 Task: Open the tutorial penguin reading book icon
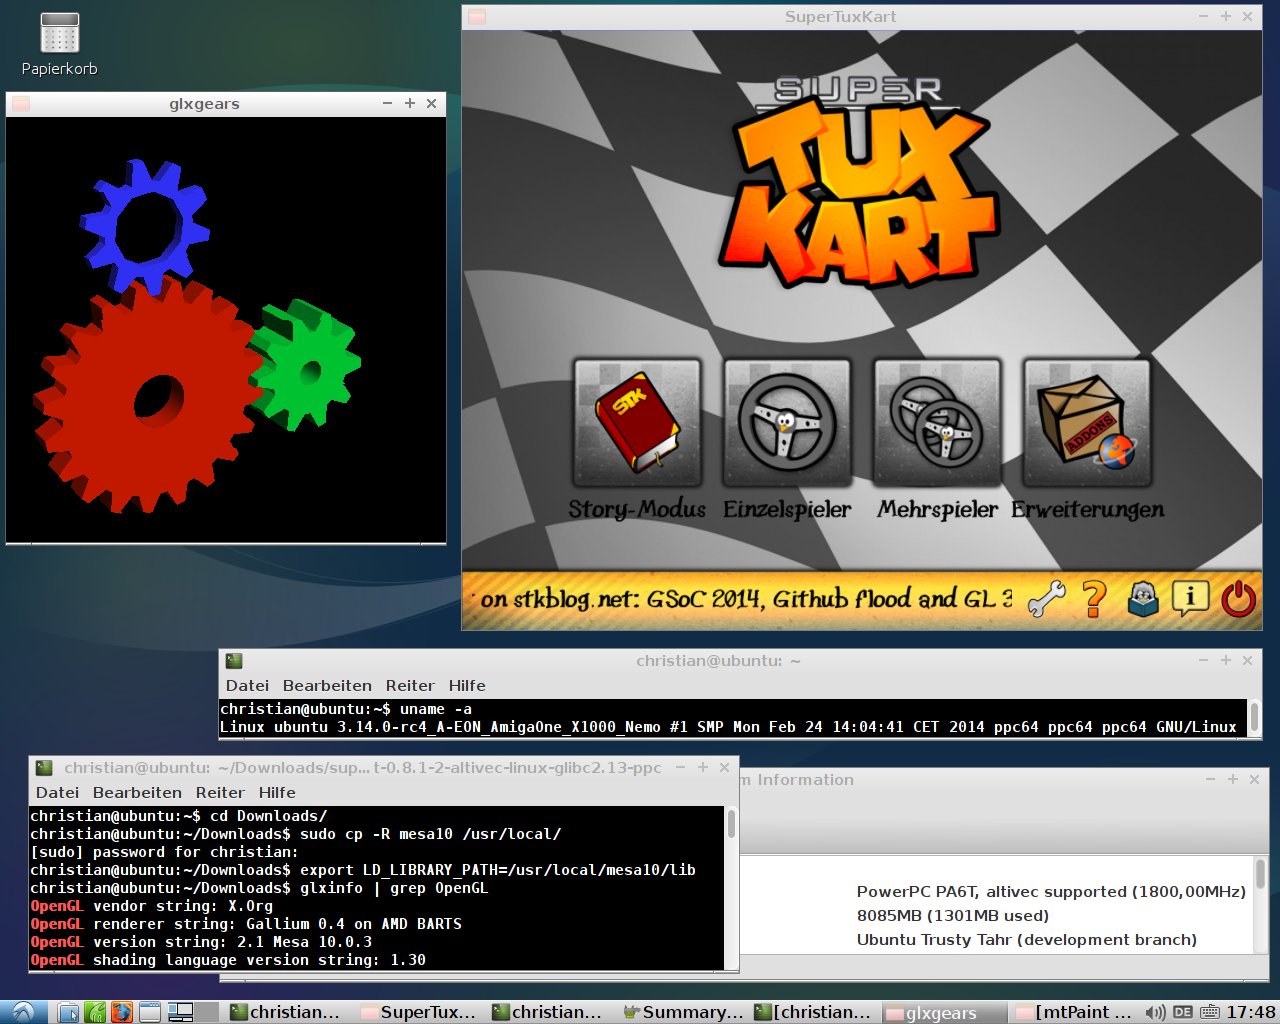pos(1142,599)
